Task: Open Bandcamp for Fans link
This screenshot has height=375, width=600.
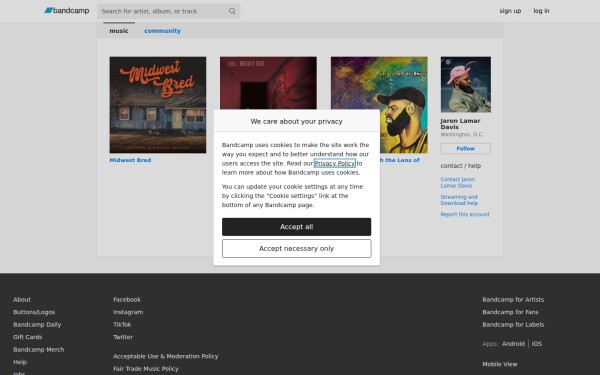Action: (x=510, y=312)
